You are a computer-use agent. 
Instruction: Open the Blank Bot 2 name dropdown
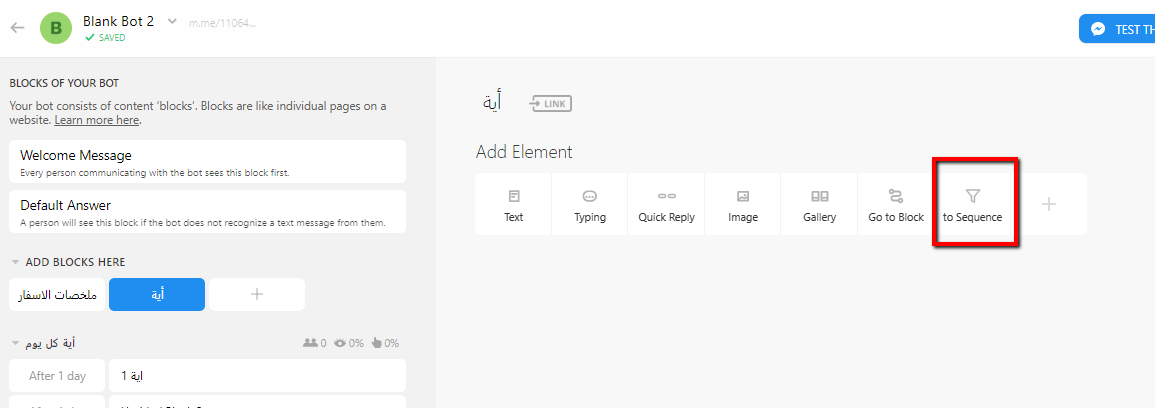172,21
